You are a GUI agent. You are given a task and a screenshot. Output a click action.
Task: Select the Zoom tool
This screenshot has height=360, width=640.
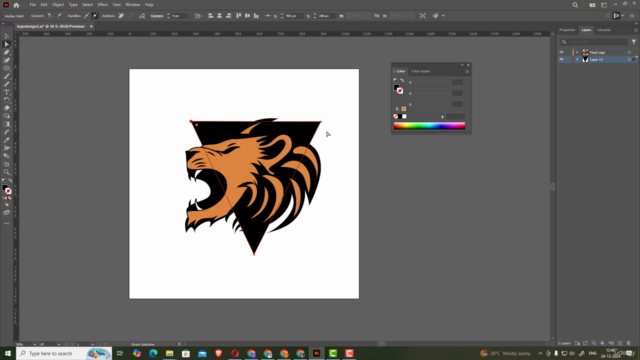pyautogui.click(x=7, y=172)
